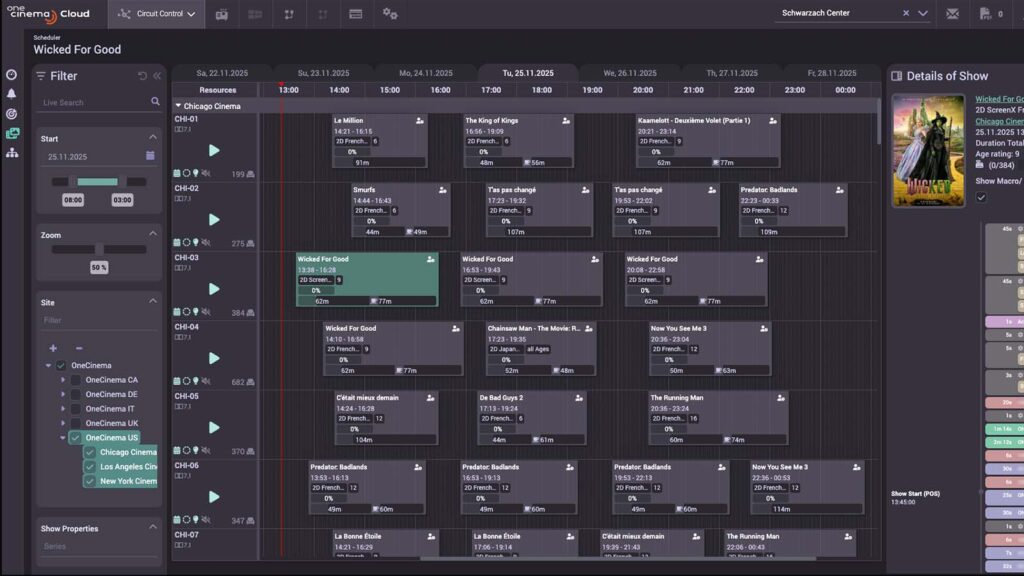Image resolution: width=1024 pixels, height=576 pixels.
Task: Uncheck the OneCinema US checkbox
Action: pyautogui.click(x=75, y=438)
